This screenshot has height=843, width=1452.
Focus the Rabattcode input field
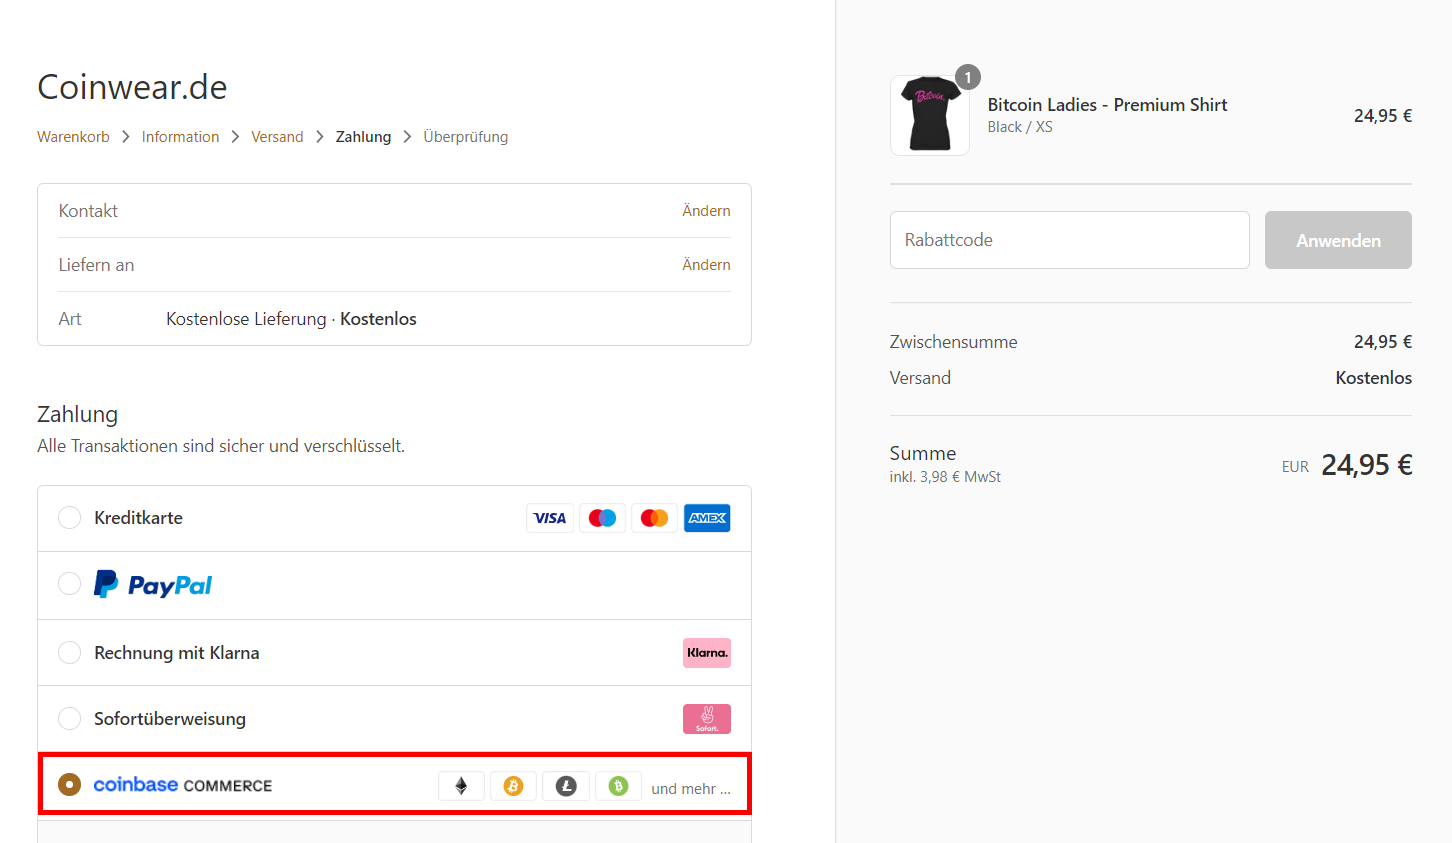pyautogui.click(x=1070, y=240)
